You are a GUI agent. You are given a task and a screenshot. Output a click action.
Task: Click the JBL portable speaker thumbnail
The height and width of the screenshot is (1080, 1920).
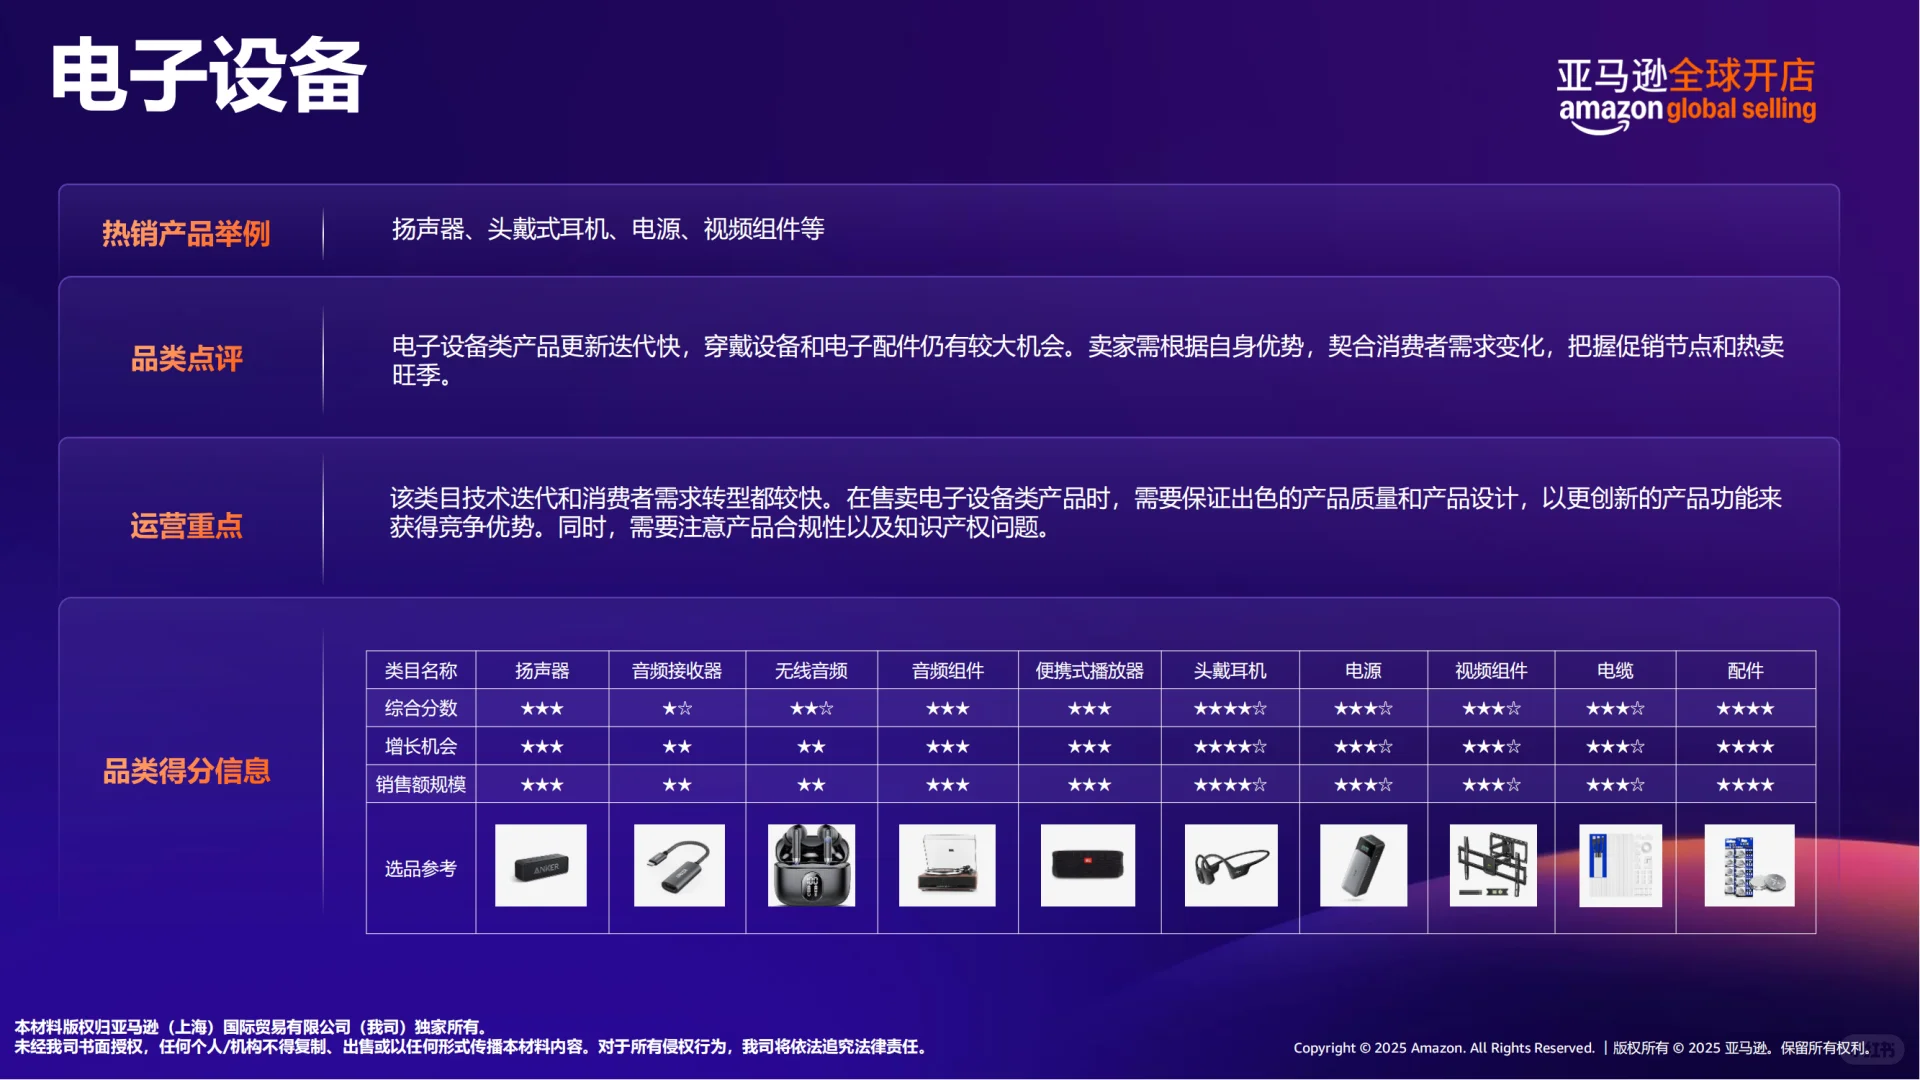click(1088, 866)
